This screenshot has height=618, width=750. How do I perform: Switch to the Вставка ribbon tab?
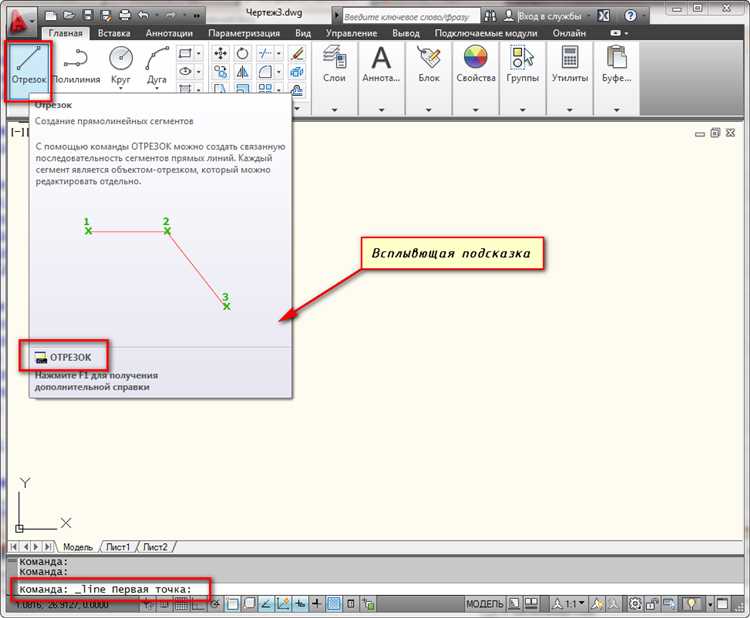pos(114,33)
